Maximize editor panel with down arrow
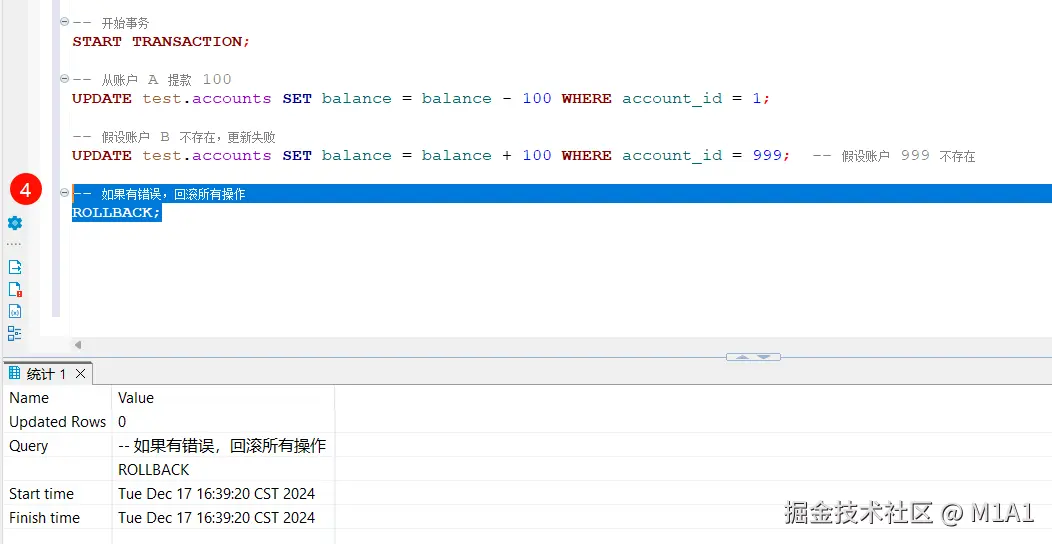This screenshot has height=544, width=1052. [764, 357]
